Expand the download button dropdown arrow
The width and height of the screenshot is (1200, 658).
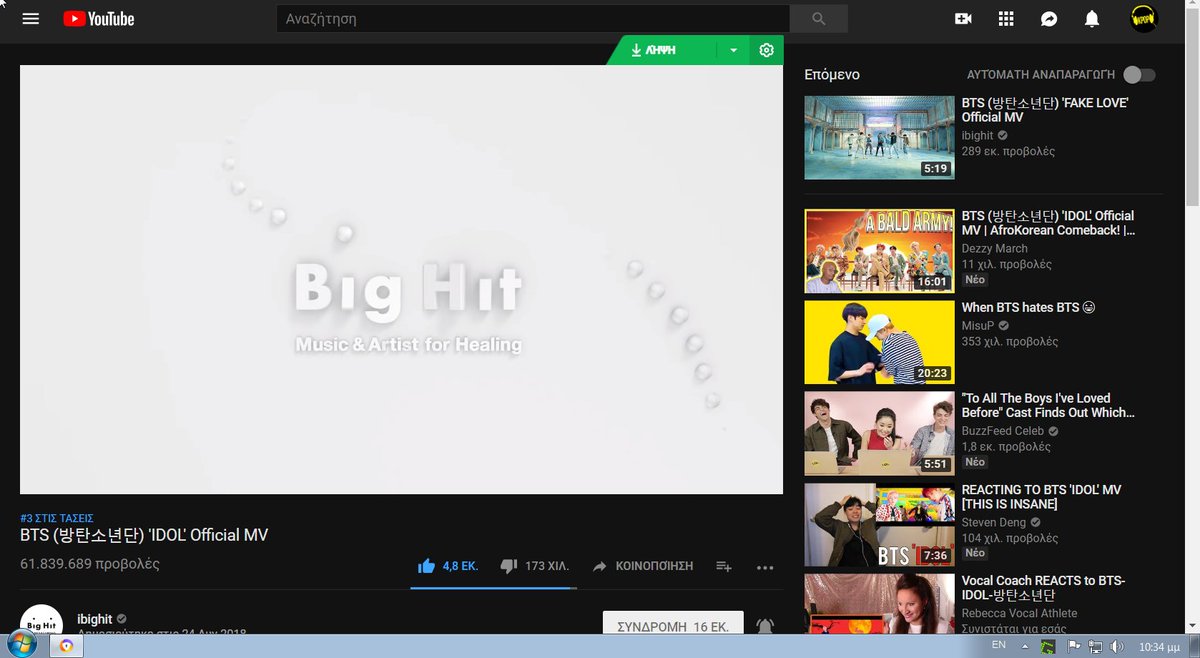(x=733, y=50)
